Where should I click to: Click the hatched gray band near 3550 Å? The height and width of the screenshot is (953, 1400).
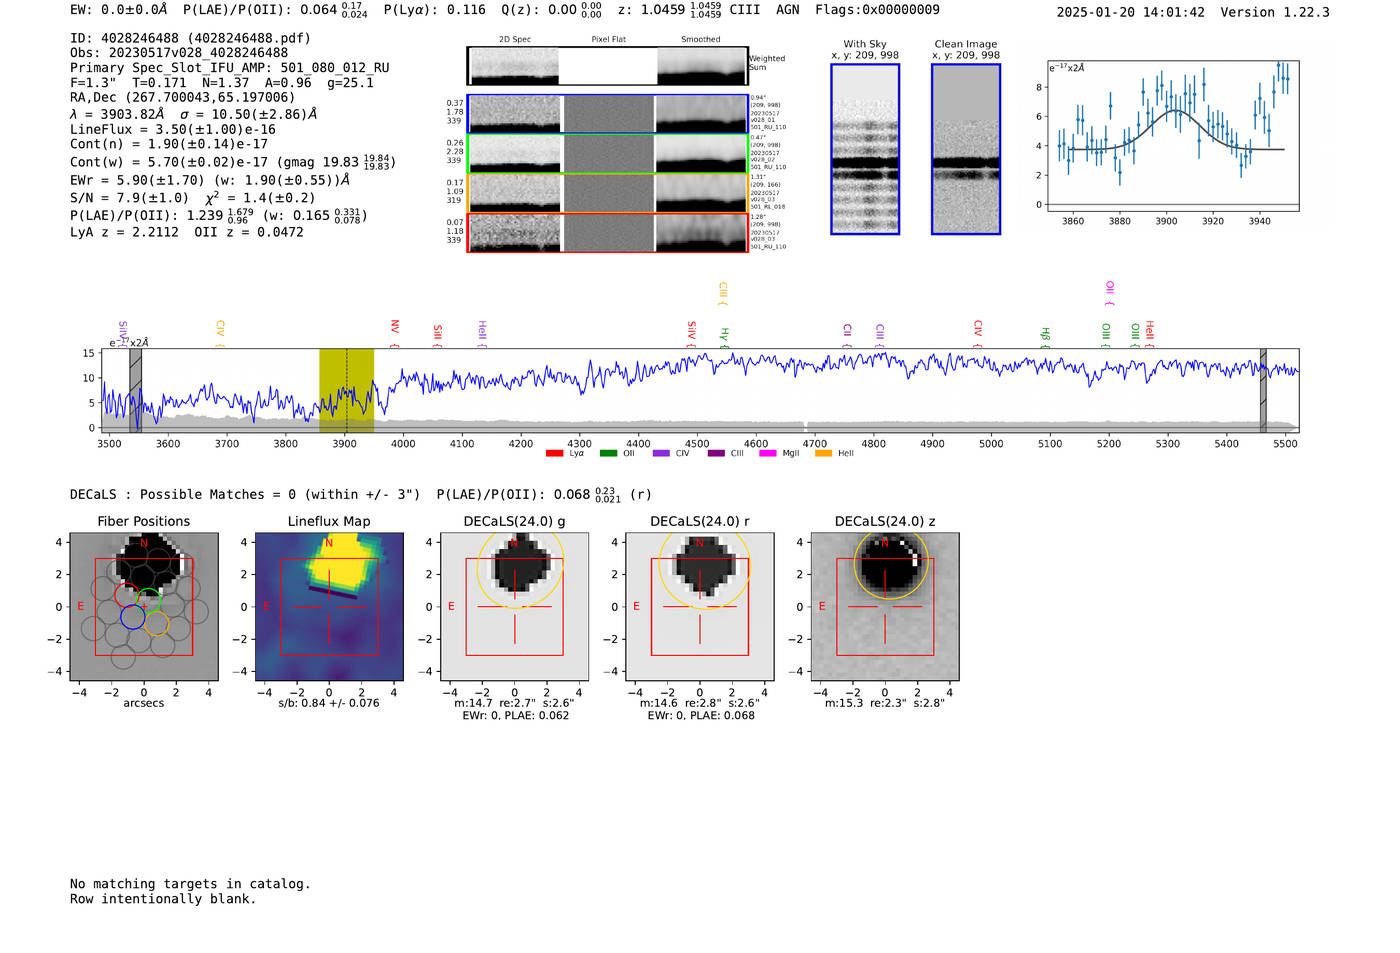point(135,390)
